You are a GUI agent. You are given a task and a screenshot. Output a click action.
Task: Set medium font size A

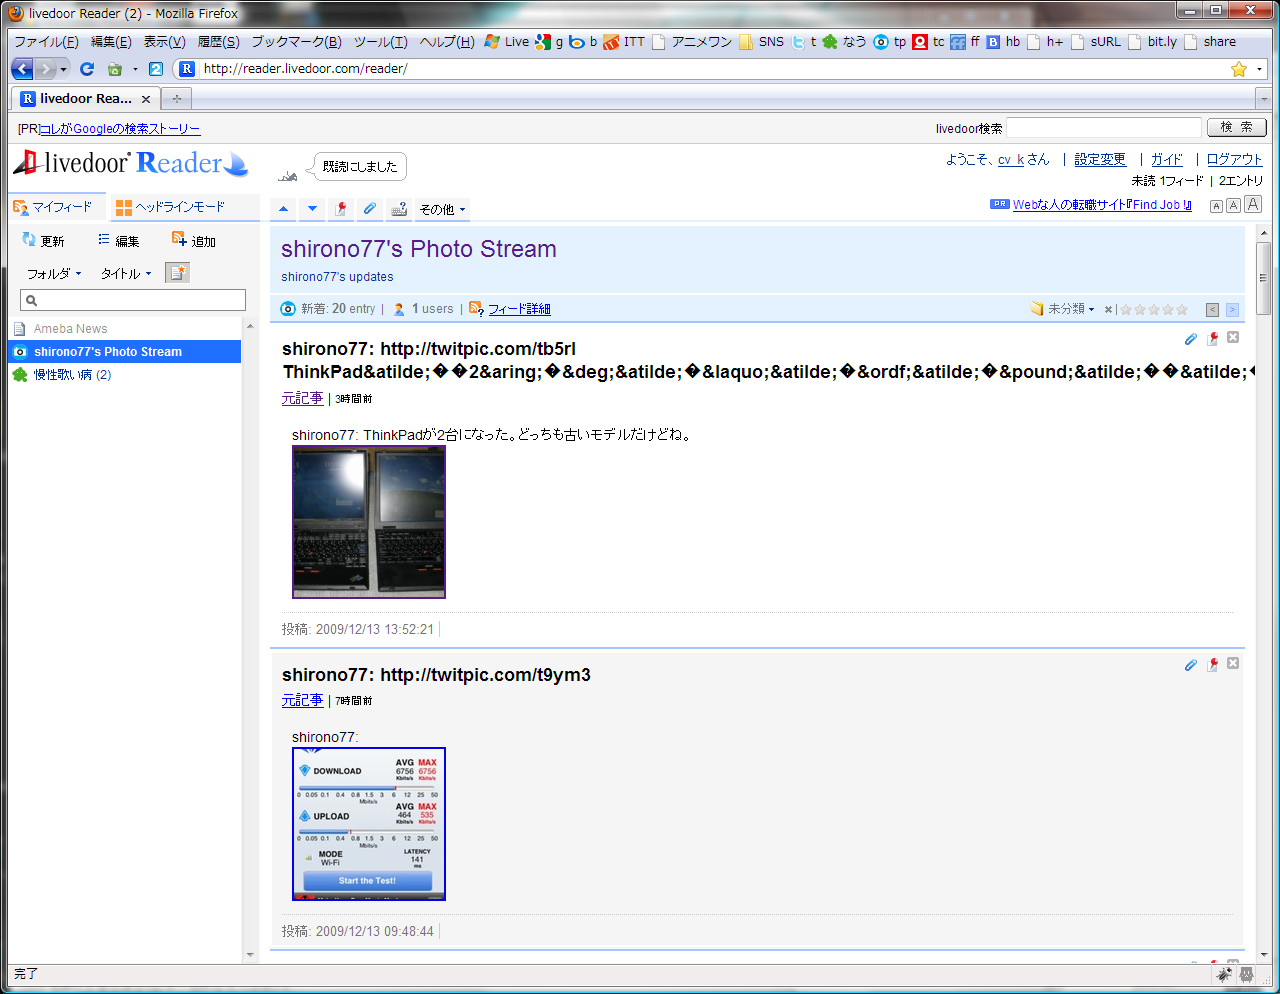click(1234, 205)
